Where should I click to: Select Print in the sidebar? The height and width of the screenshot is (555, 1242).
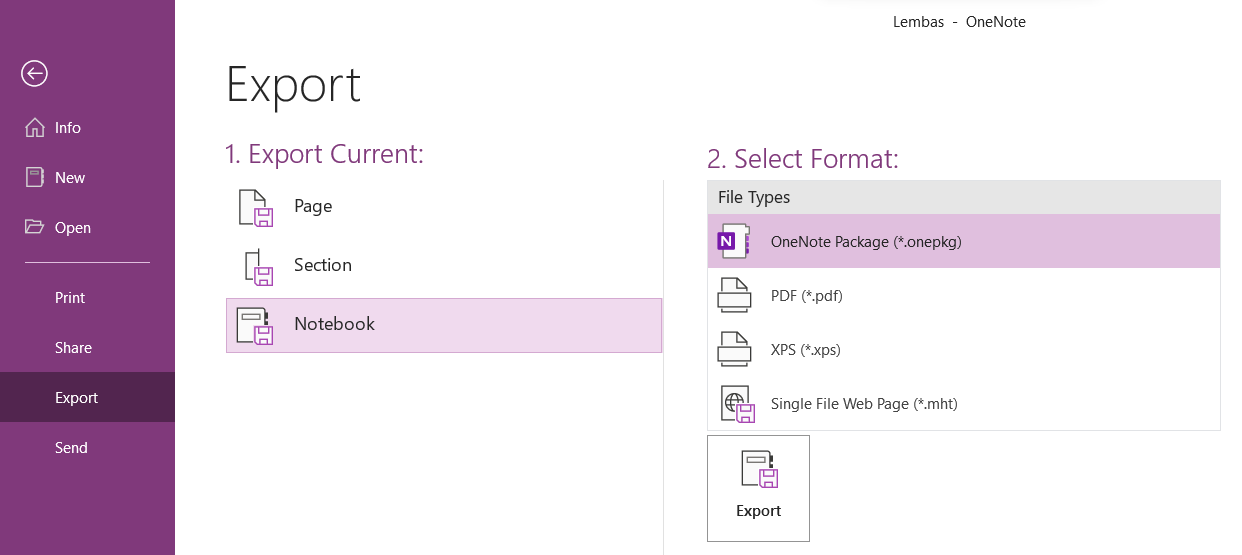point(87,298)
